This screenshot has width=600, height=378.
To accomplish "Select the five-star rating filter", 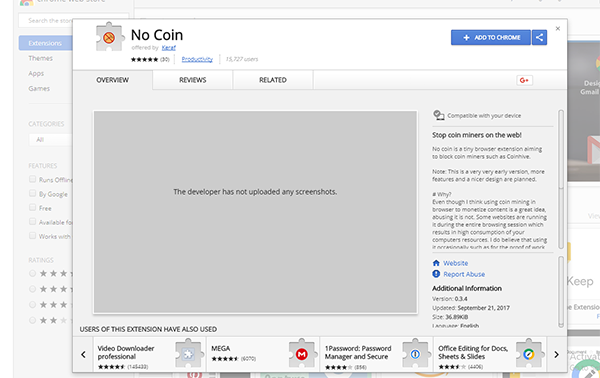I will (x=33, y=273).
